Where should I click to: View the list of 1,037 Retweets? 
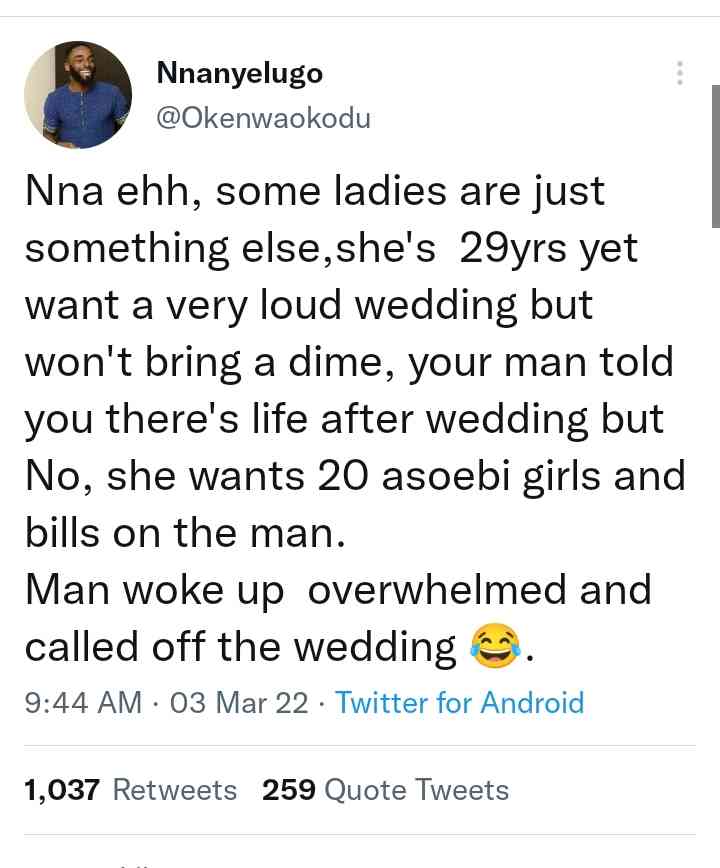131,789
